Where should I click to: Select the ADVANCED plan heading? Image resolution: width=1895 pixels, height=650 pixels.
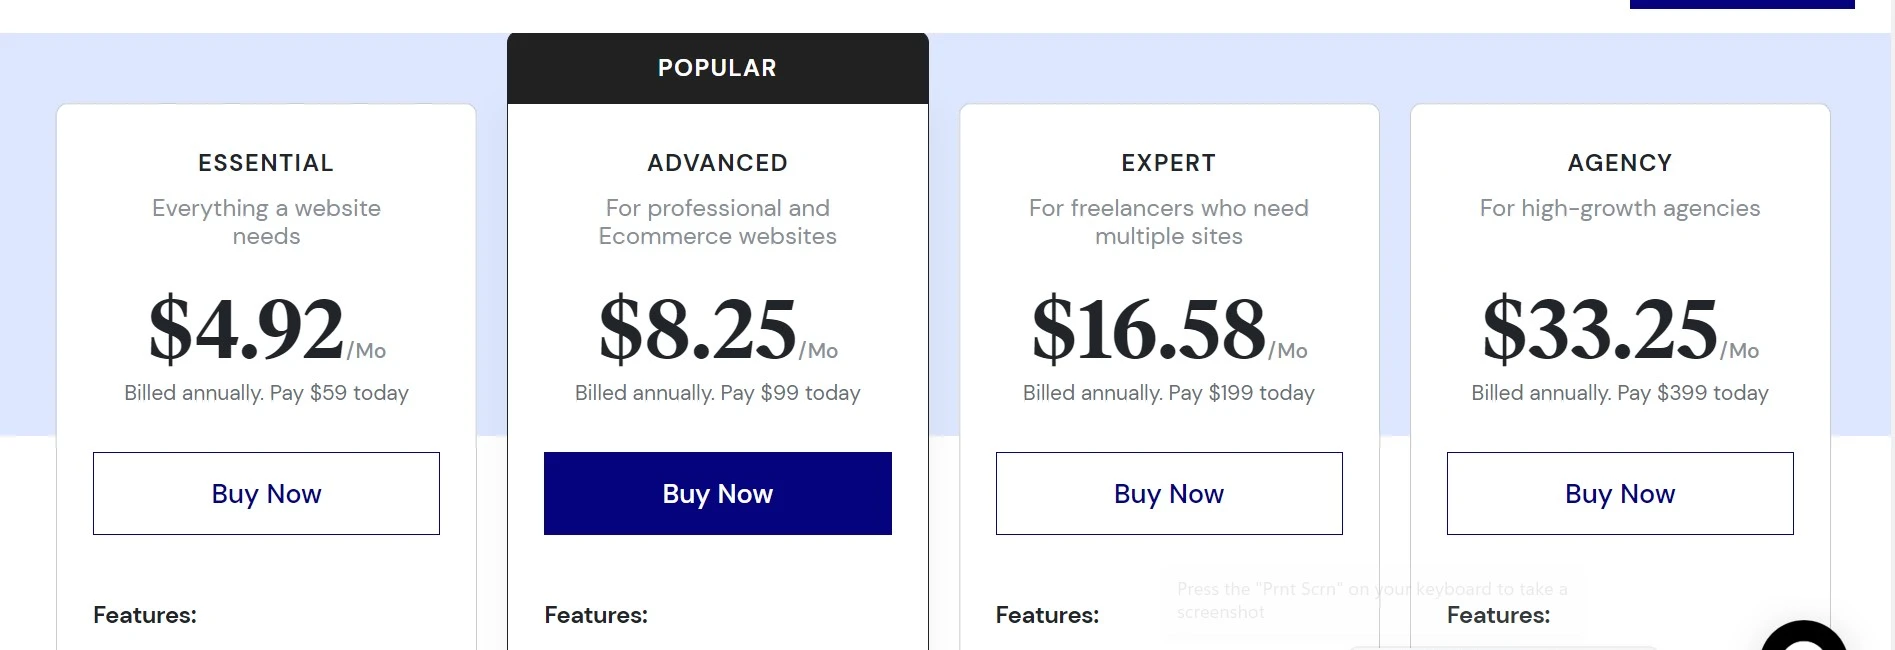(x=717, y=163)
